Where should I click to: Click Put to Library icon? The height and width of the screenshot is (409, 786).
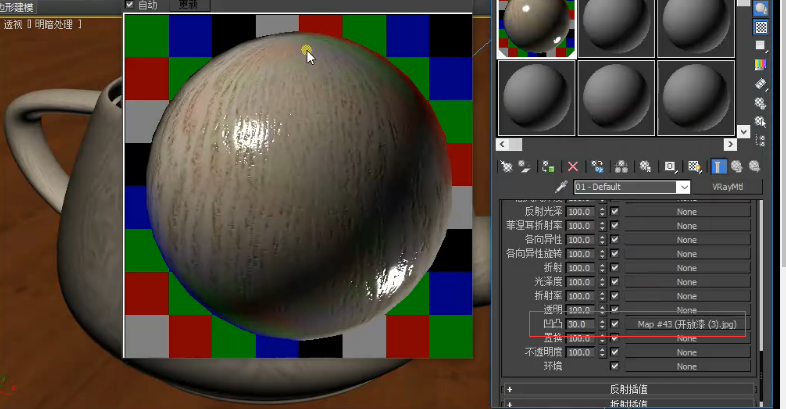point(646,166)
